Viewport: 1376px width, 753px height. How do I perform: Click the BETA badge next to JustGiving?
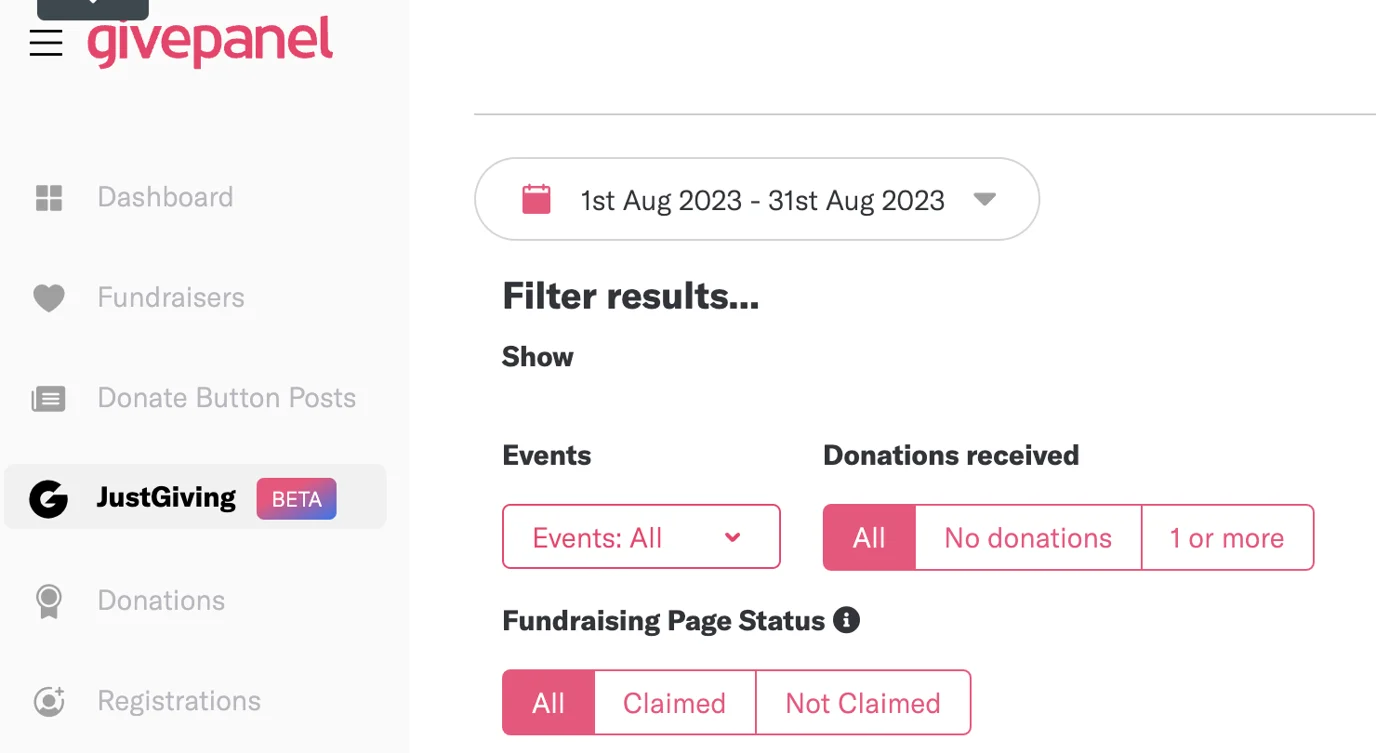click(295, 498)
